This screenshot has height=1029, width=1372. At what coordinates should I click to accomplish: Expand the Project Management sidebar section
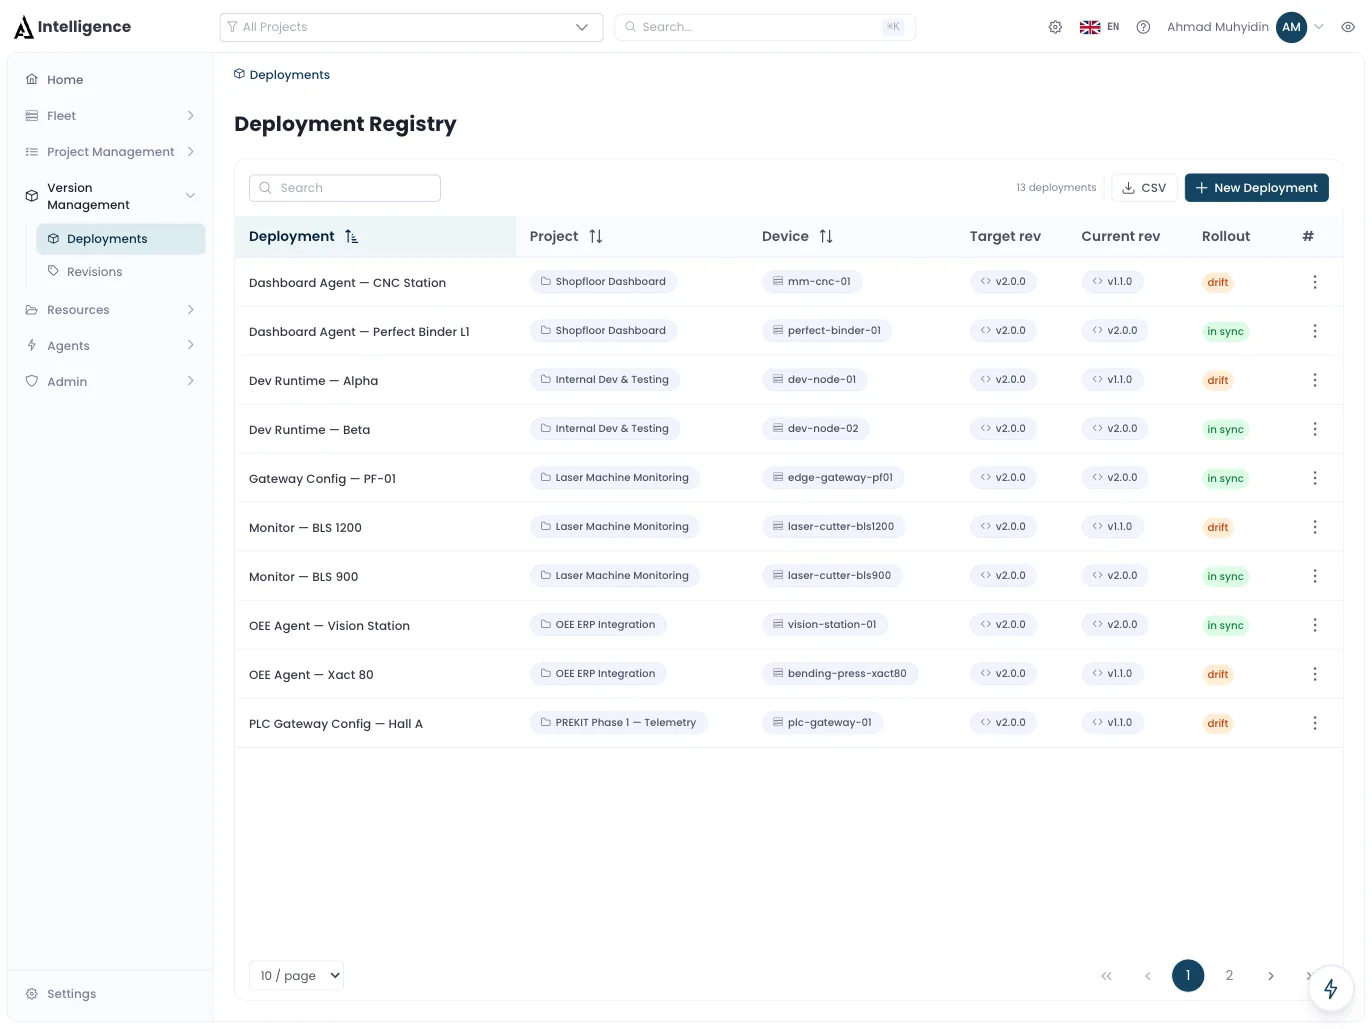[110, 152]
